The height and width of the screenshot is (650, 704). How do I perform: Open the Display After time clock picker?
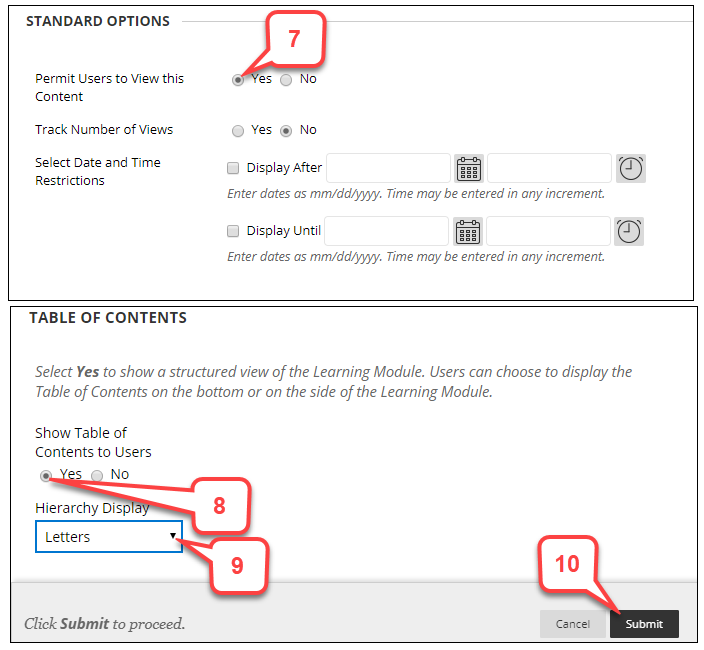point(630,168)
